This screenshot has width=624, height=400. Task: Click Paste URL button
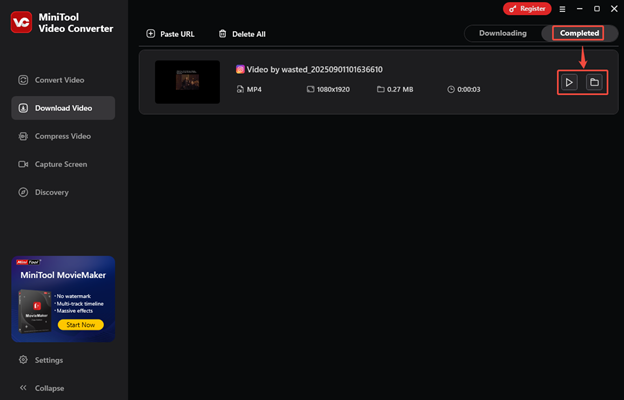pos(170,34)
